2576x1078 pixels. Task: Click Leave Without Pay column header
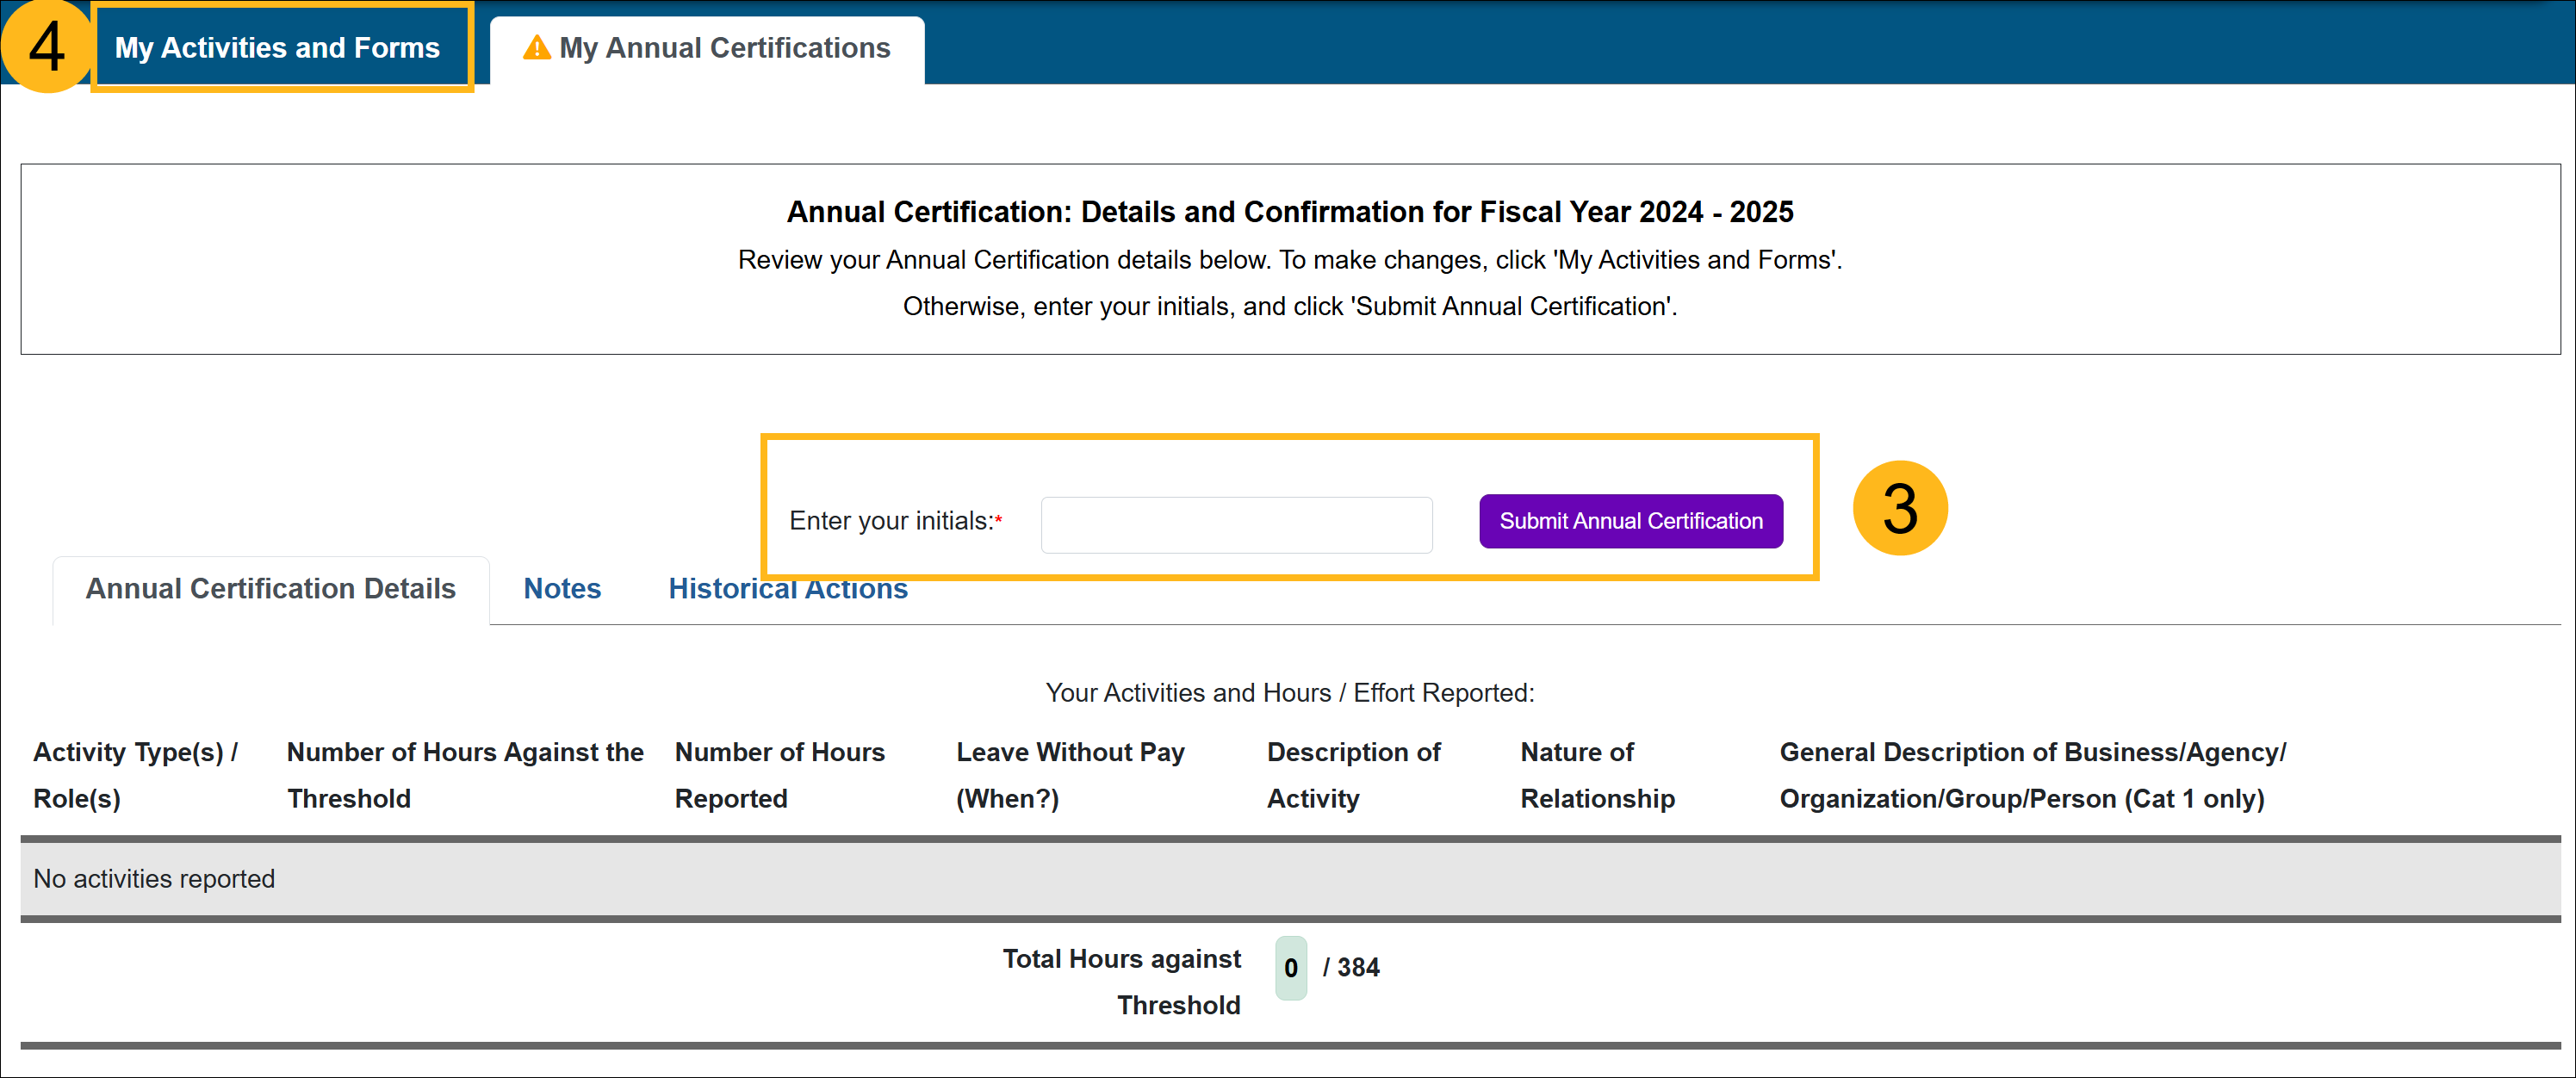pos(1070,775)
